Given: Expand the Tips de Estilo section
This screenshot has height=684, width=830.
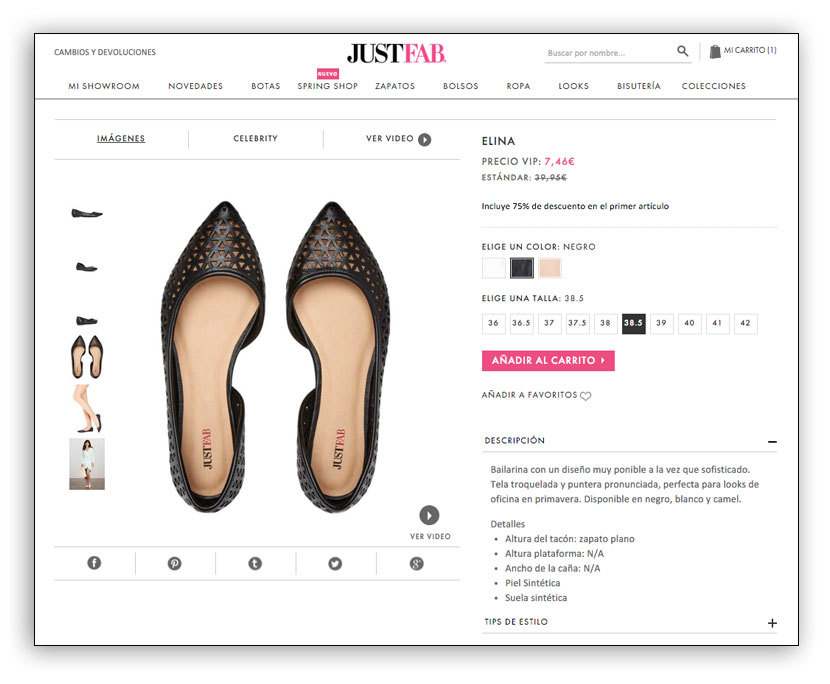Looking at the screenshot, I should (x=771, y=623).
